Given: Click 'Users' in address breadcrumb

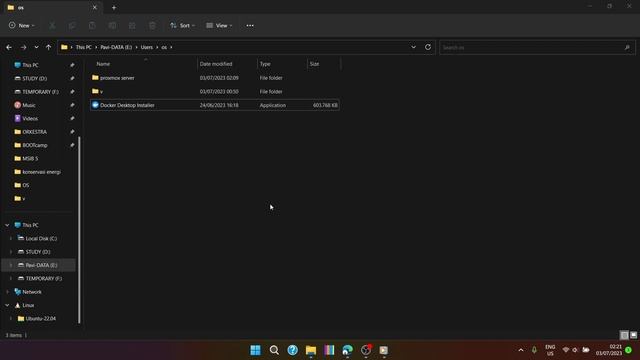Looking at the screenshot, I should pyautogui.click(x=147, y=47).
